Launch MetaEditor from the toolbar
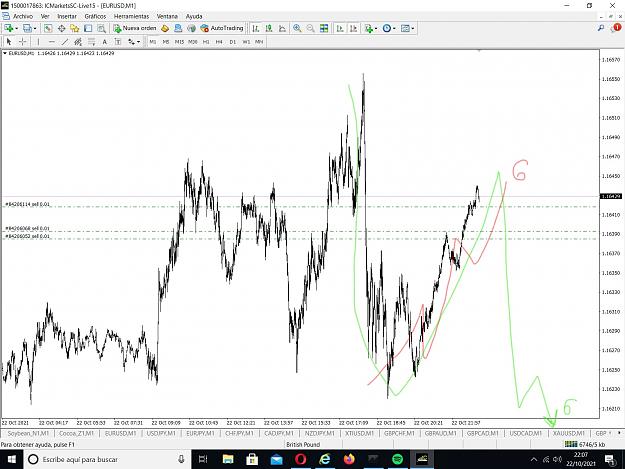Image resolution: width=625 pixels, height=469 pixels. (x=165, y=28)
